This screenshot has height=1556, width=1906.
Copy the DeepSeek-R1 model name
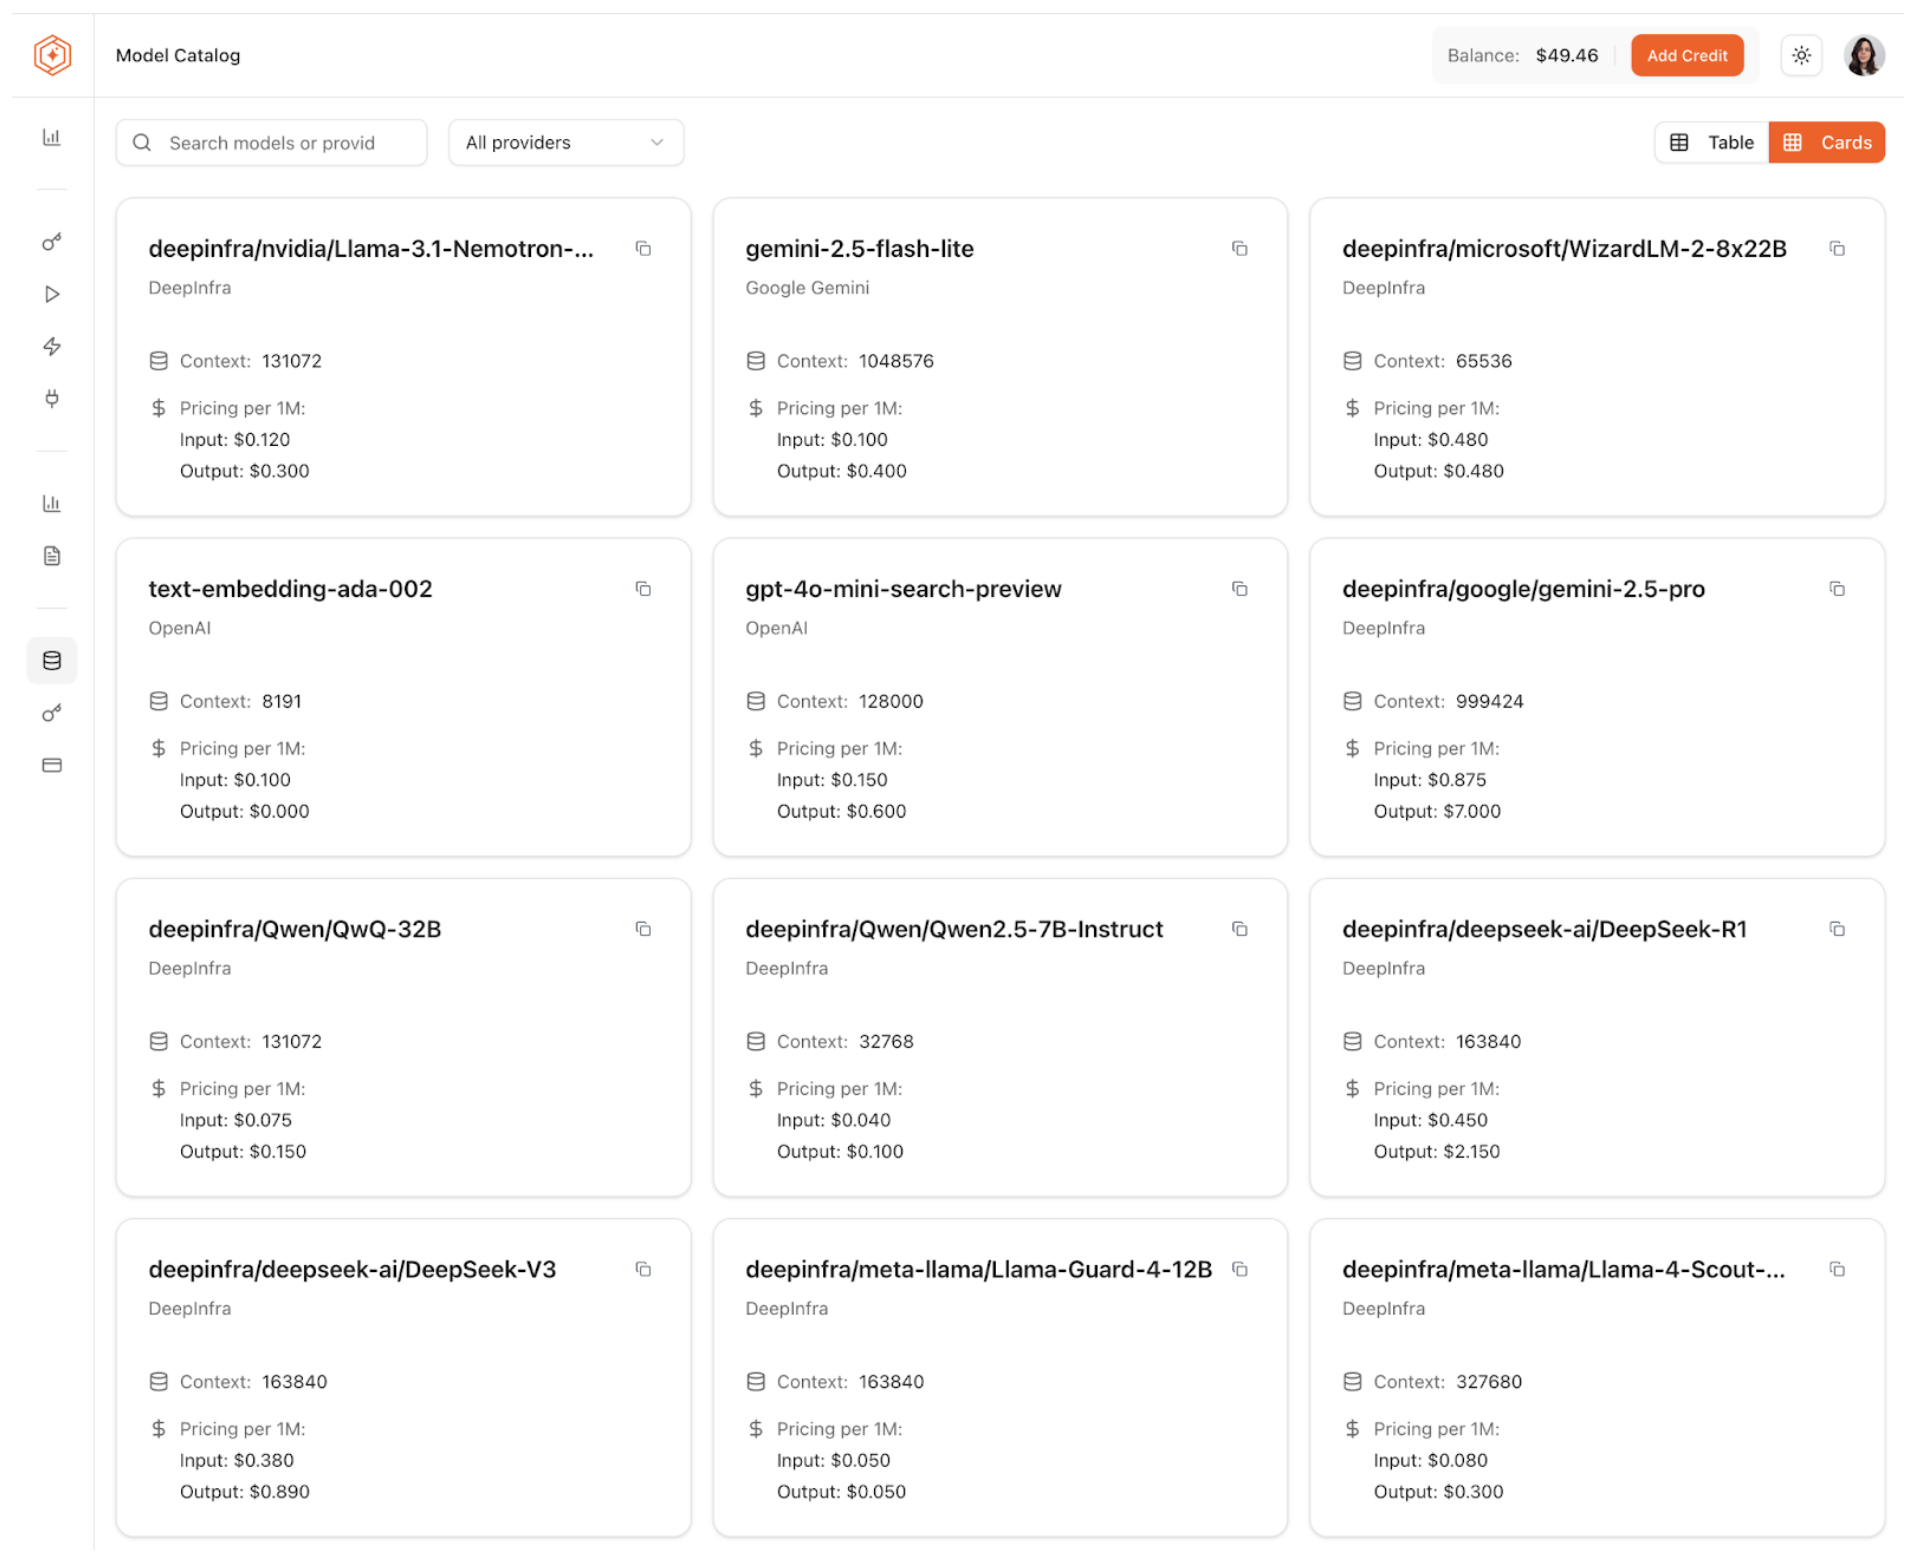(x=1836, y=929)
